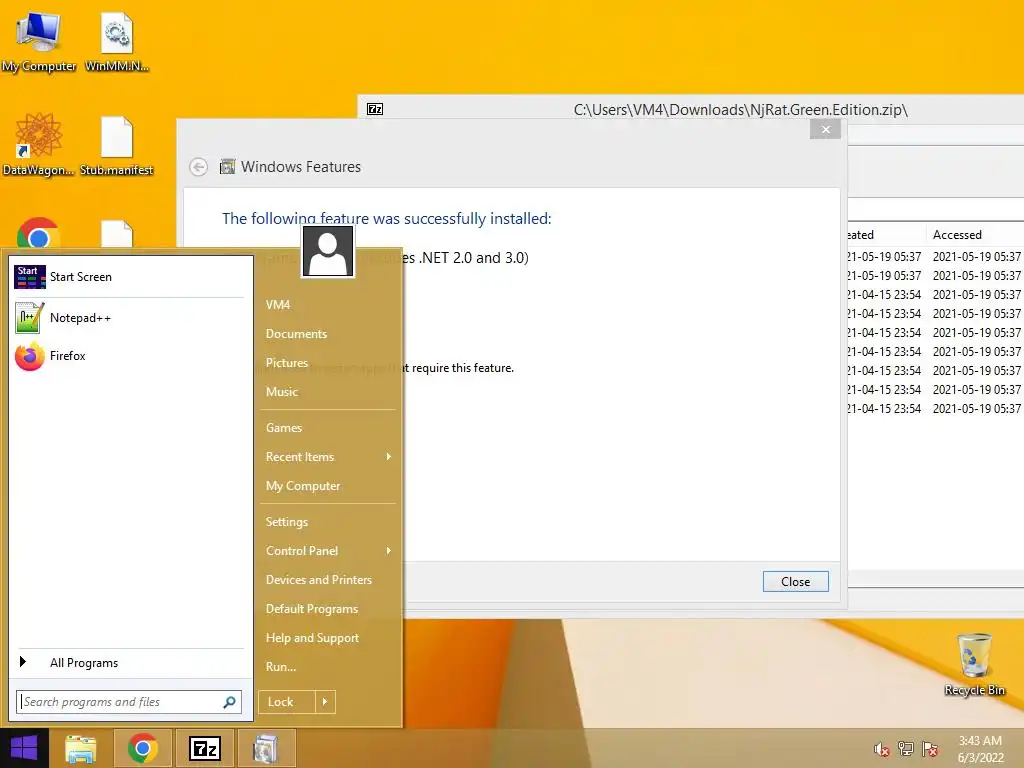Open My Computer desktop icon
1024x768 pixels.
click(39, 40)
